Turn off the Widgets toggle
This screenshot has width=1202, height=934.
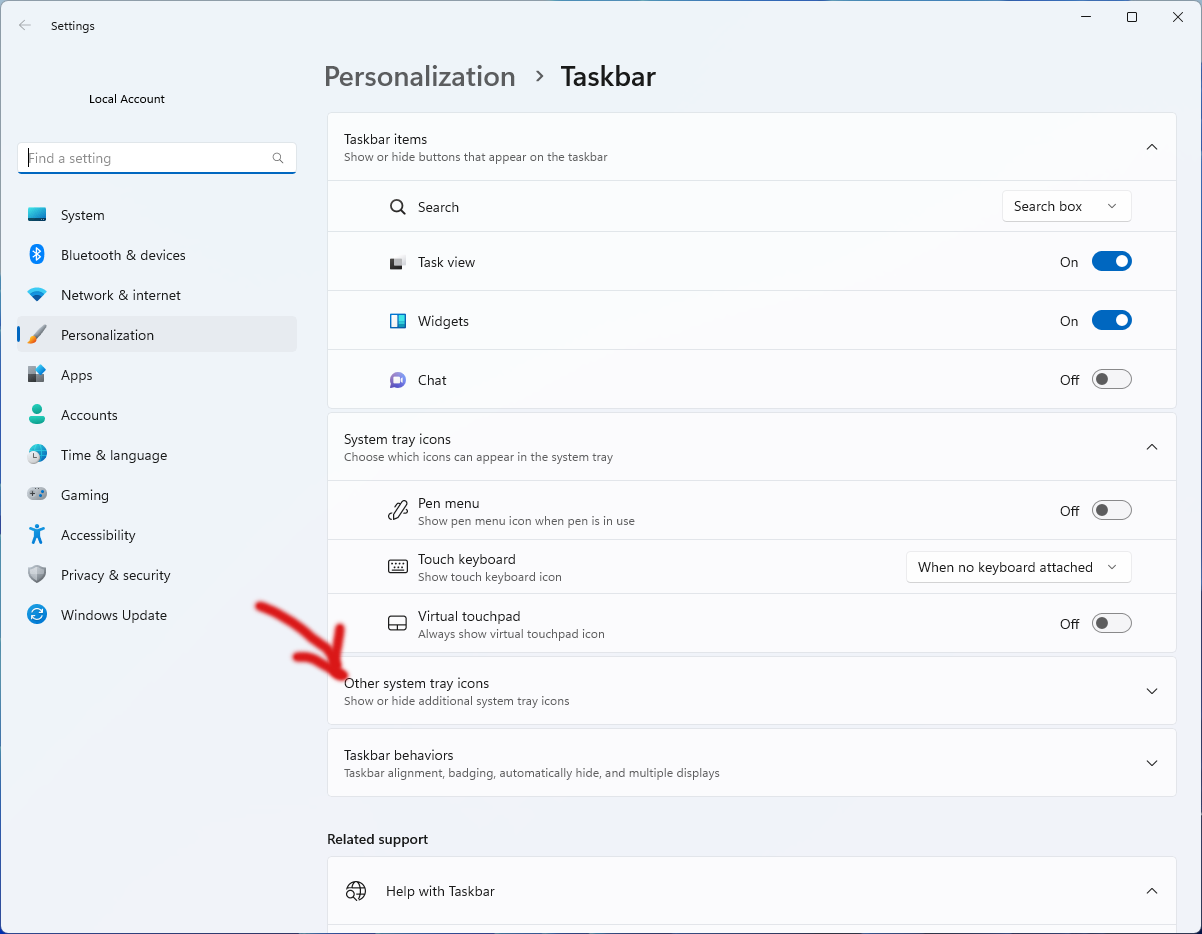point(1111,321)
